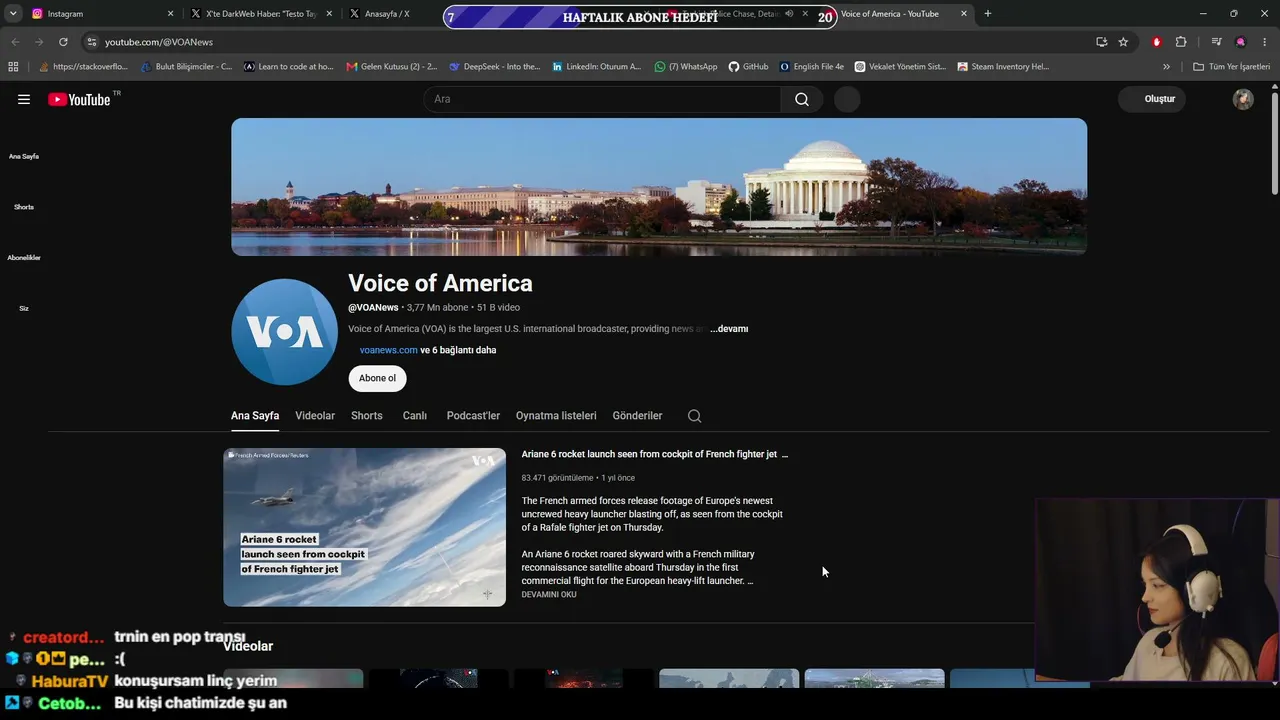Open the WhatsApp bookmark
Viewport: 1280px width, 720px height.
click(x=686, y=67)
